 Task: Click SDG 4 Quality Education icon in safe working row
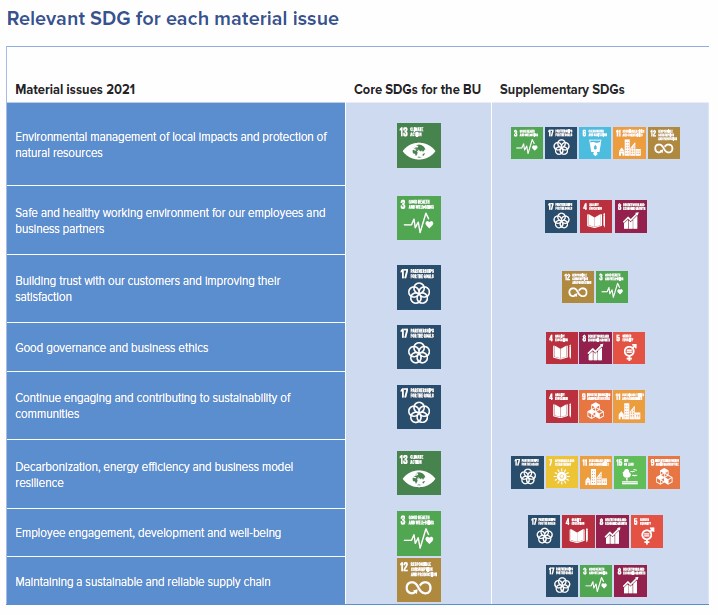point(596,216)
